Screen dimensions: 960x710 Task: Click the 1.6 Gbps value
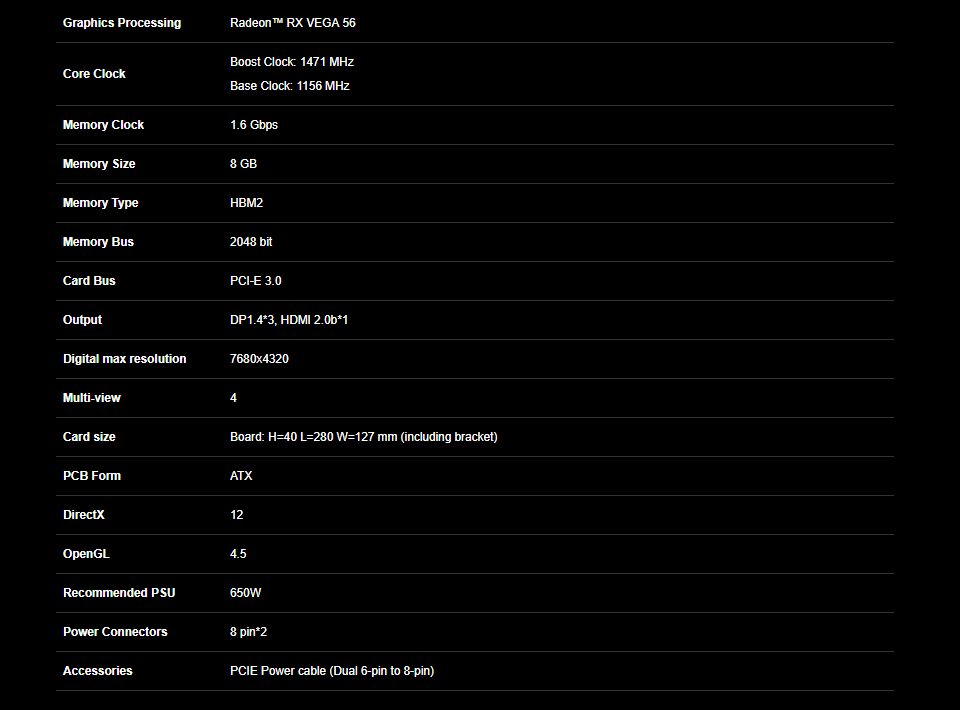pyautogui.click(x=254, y=125)
